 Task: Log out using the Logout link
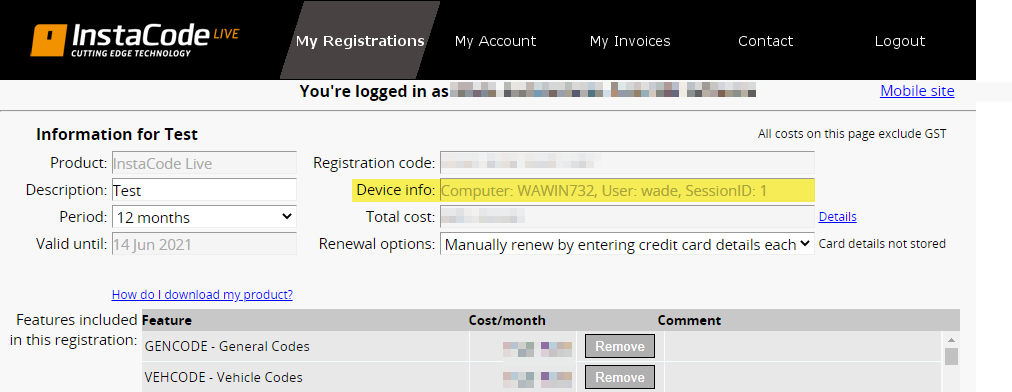pos(900,41)
